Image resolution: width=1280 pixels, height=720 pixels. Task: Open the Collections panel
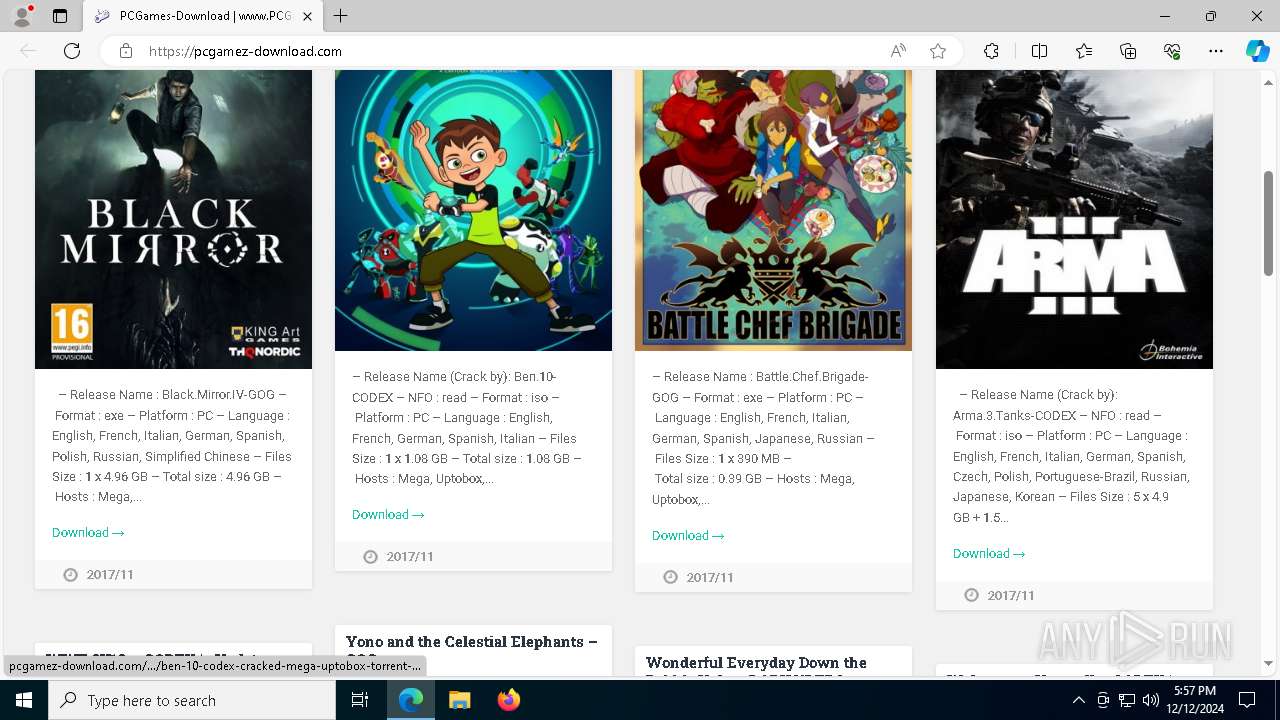click(1128, 51)
